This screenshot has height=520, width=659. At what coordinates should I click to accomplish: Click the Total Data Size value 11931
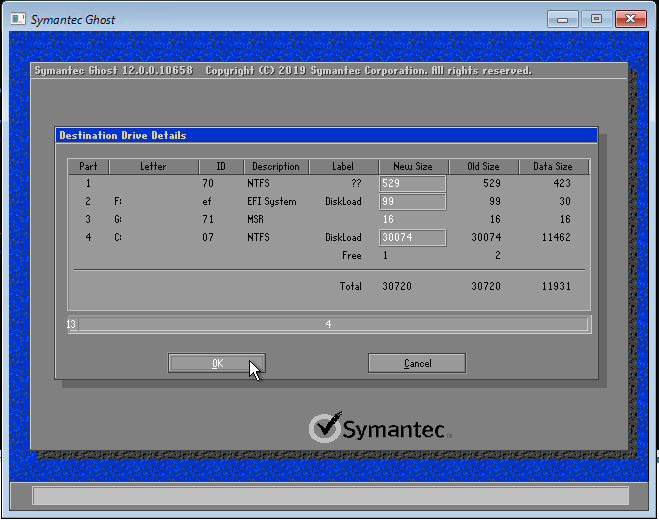pos(556,286)
